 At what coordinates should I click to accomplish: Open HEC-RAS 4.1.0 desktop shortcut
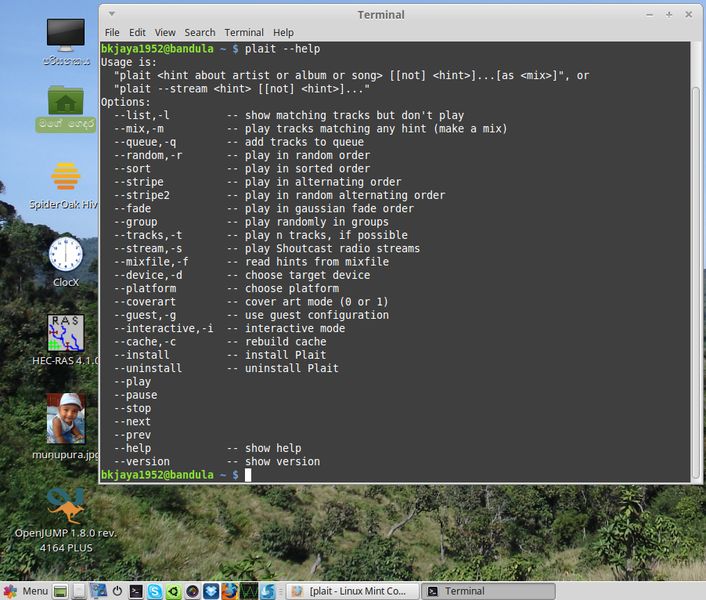click(x=66, y=340)
